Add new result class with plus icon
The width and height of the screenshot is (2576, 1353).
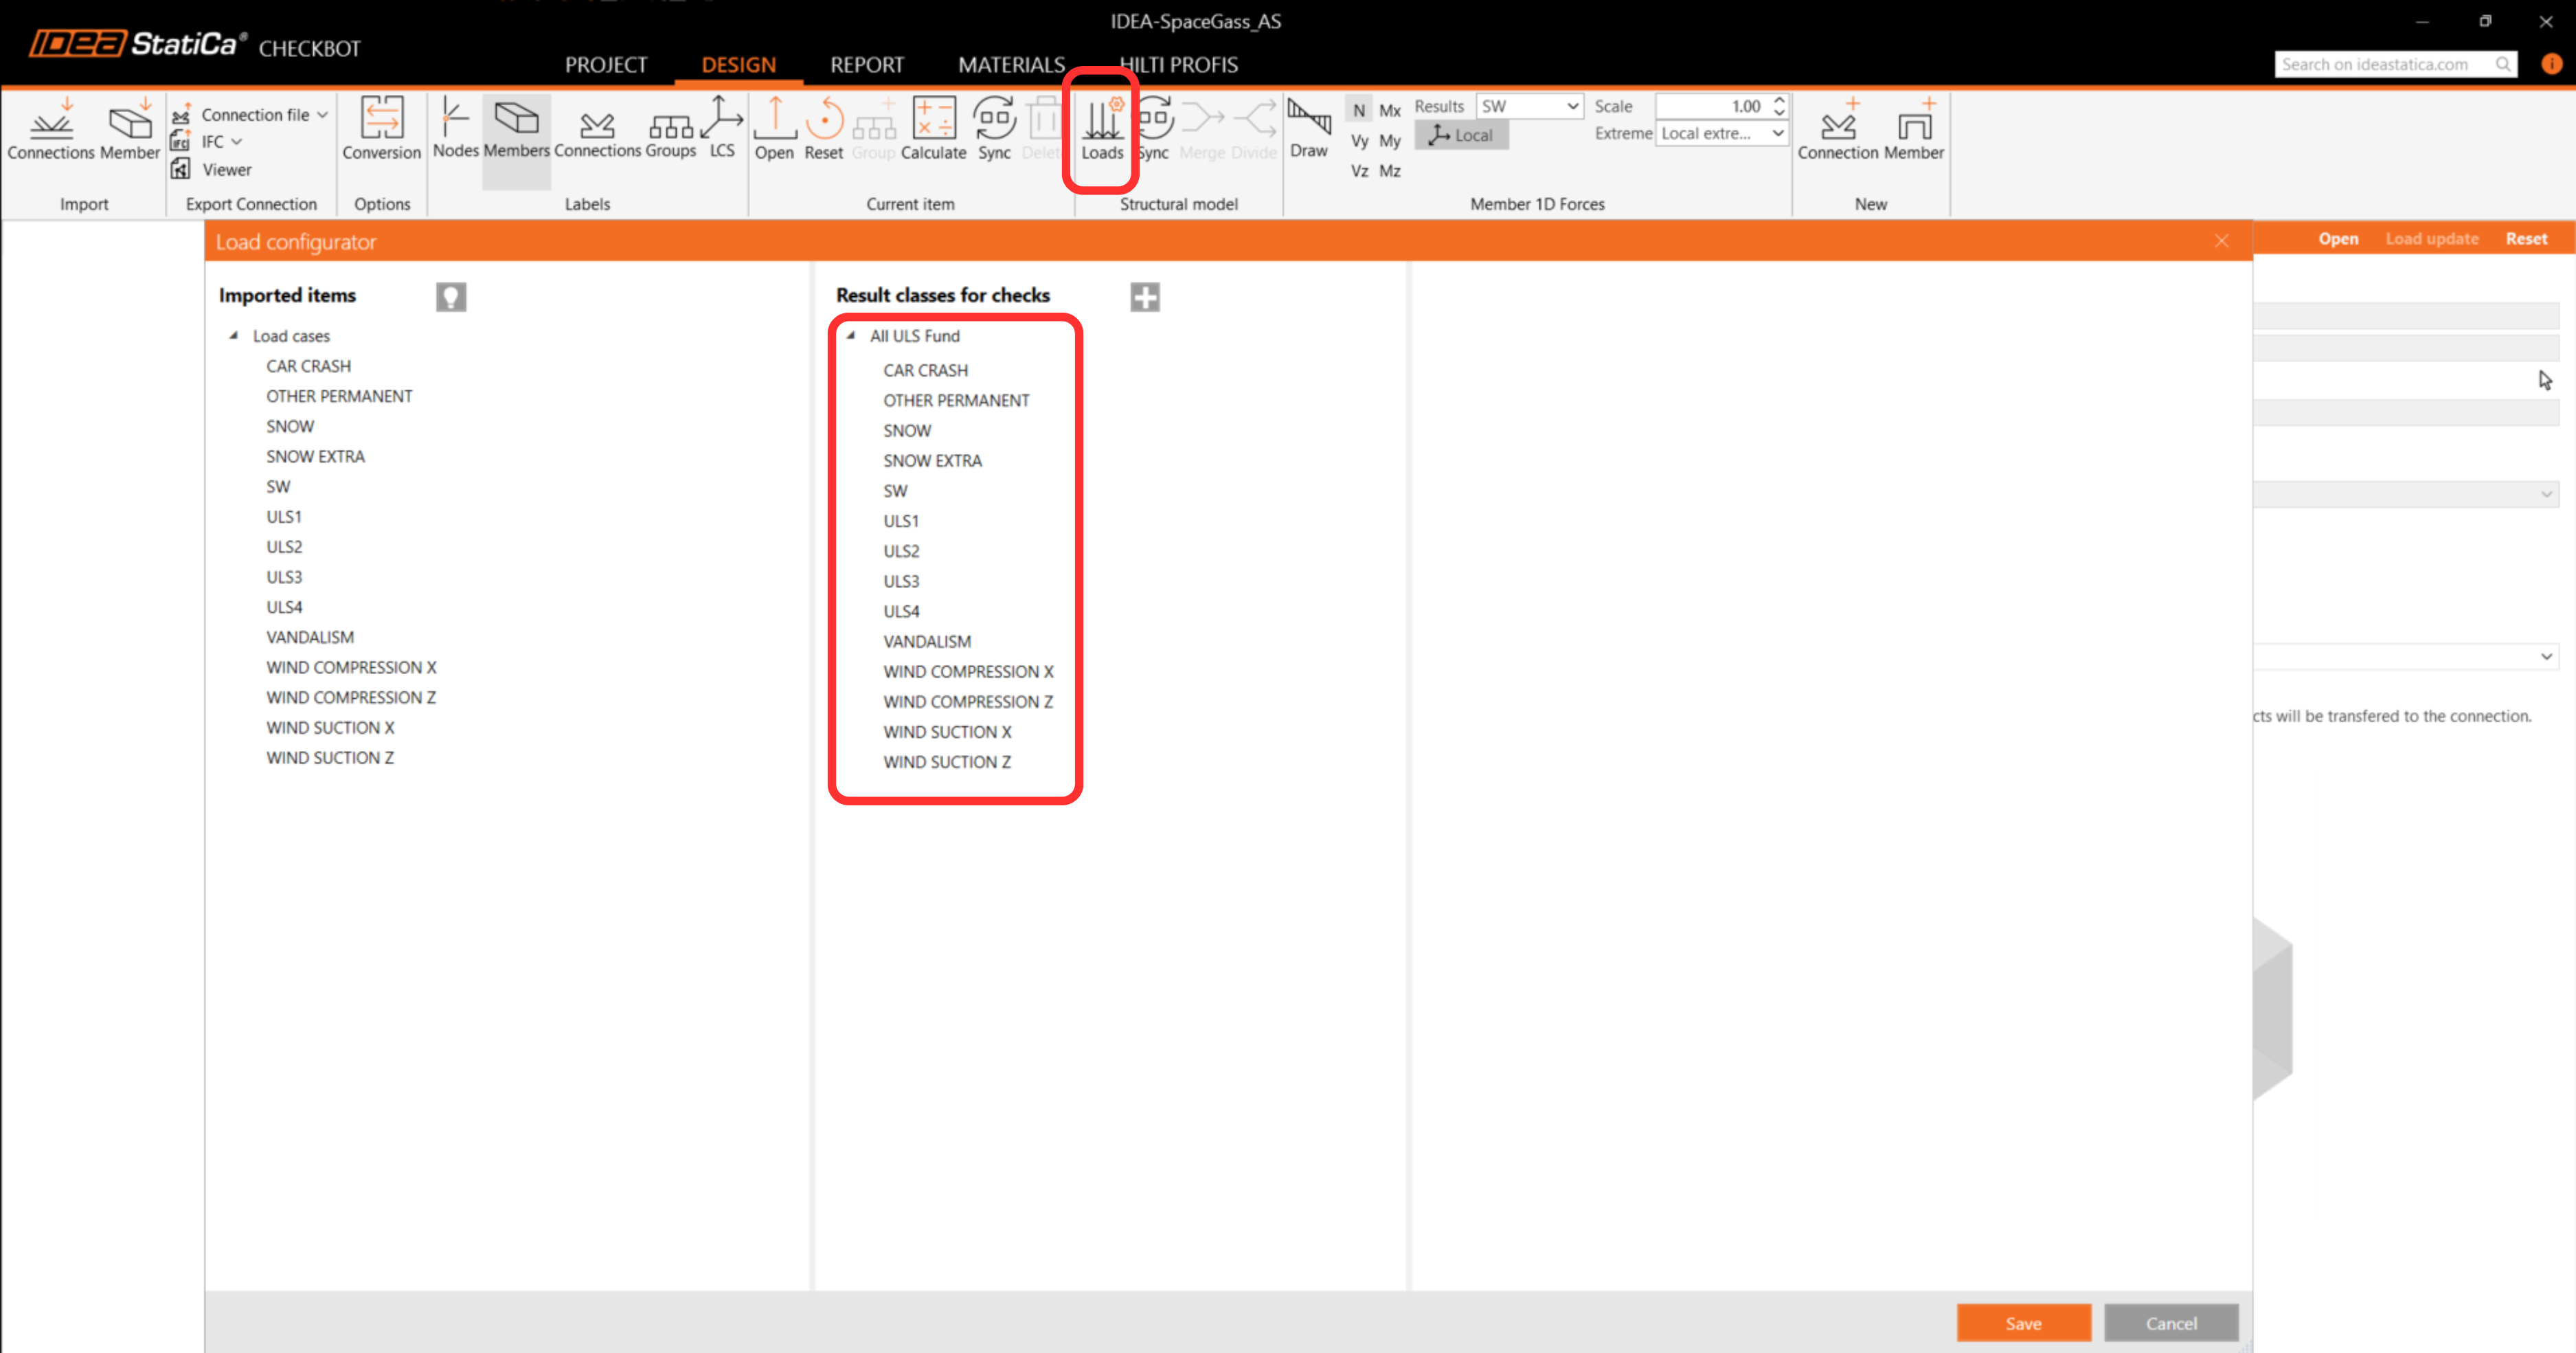coord(1145,297)
